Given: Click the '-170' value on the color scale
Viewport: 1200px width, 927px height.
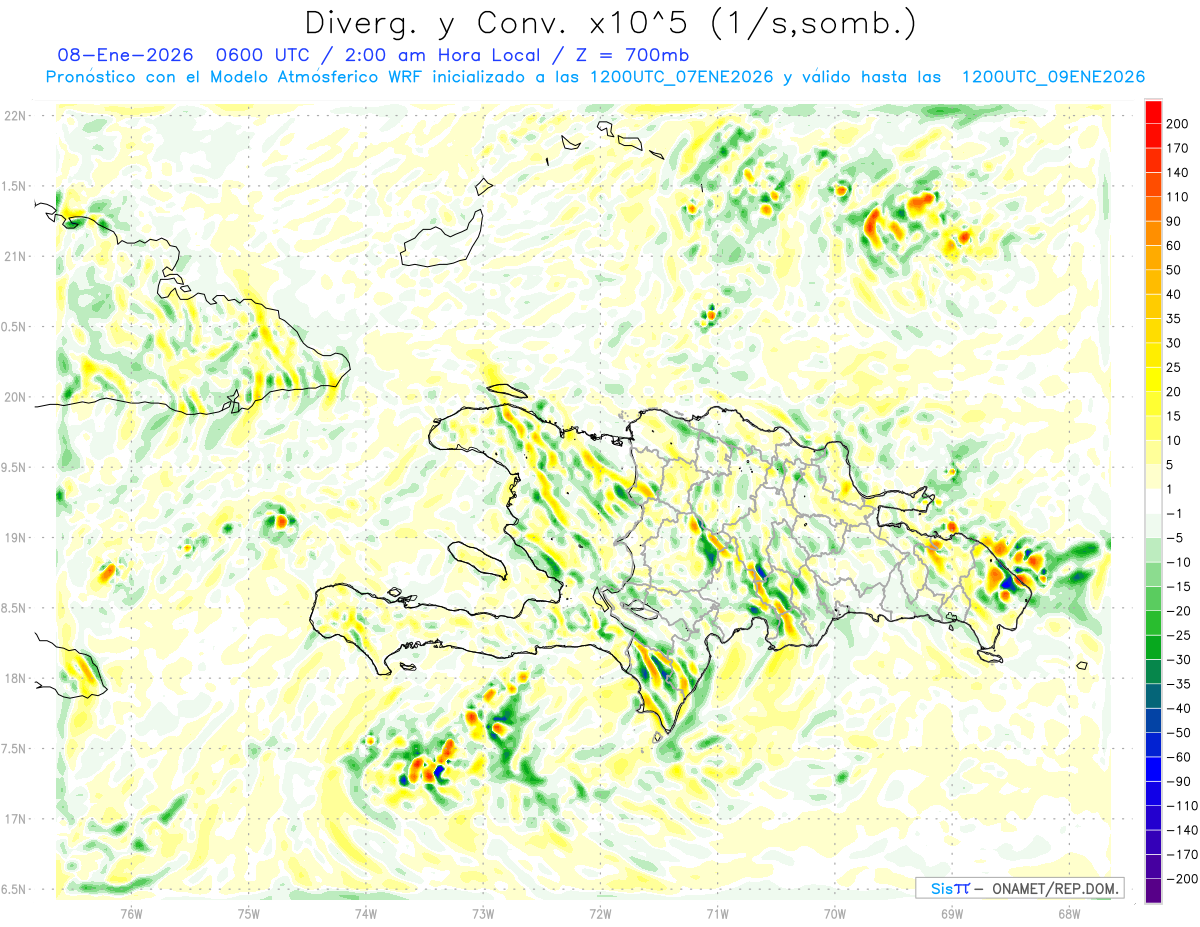Looking at the screenshot, I should click(x=1183, y=855).
